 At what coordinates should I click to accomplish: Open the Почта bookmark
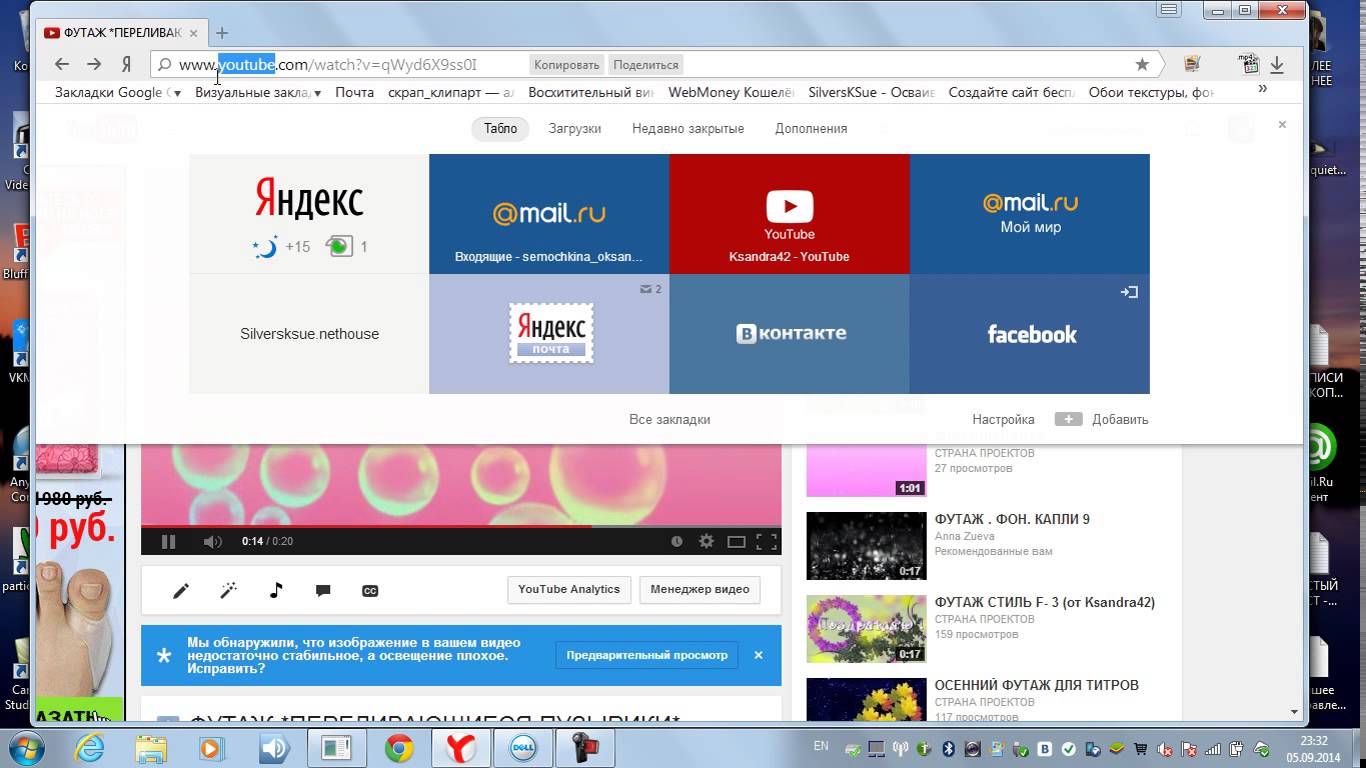[x=354, y=92]
